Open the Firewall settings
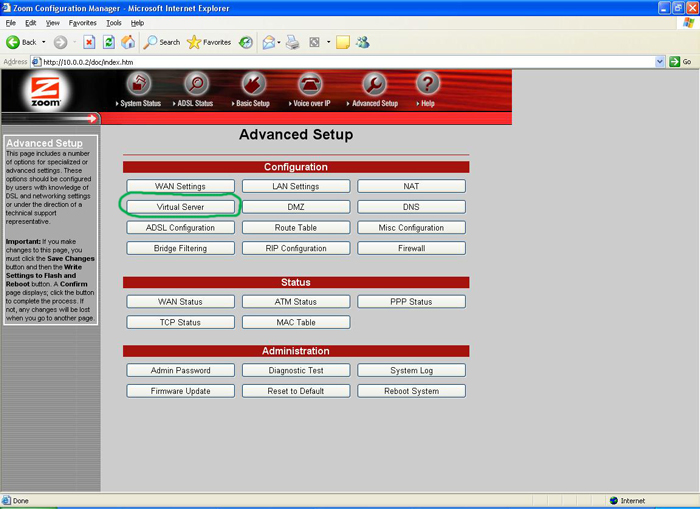The image size is (700, 509). point(411,248)
